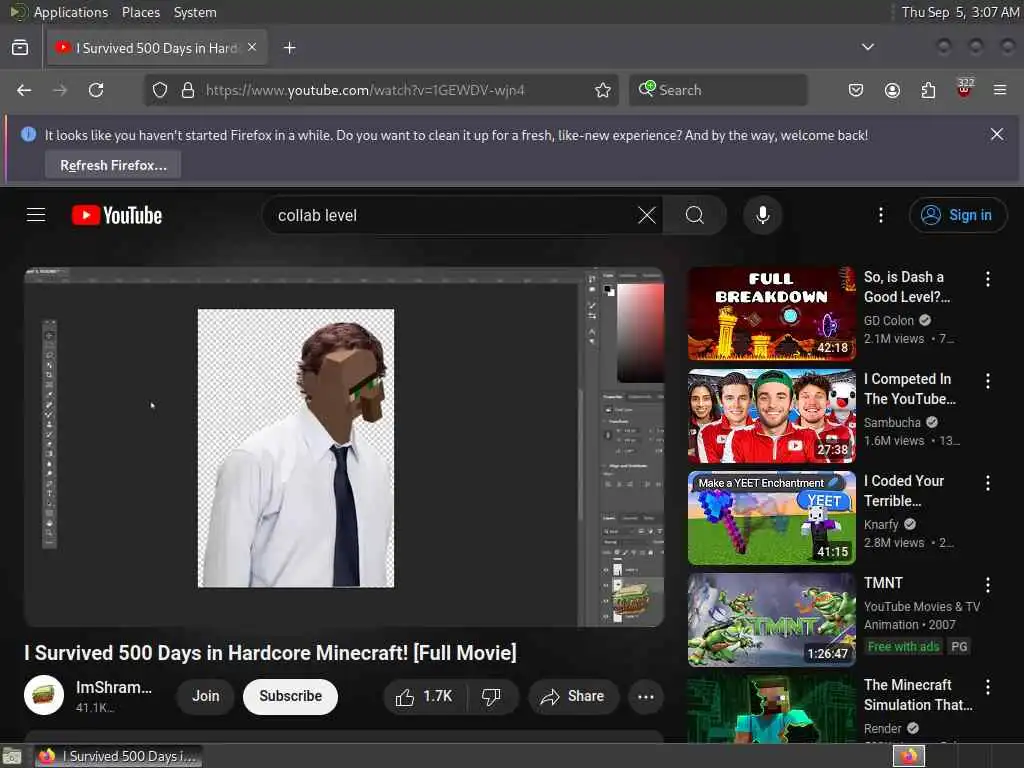Open the tracking protection shield
Image resolution: width=1024 pixels, height=768 pixels.
click(x=160, y=90)
